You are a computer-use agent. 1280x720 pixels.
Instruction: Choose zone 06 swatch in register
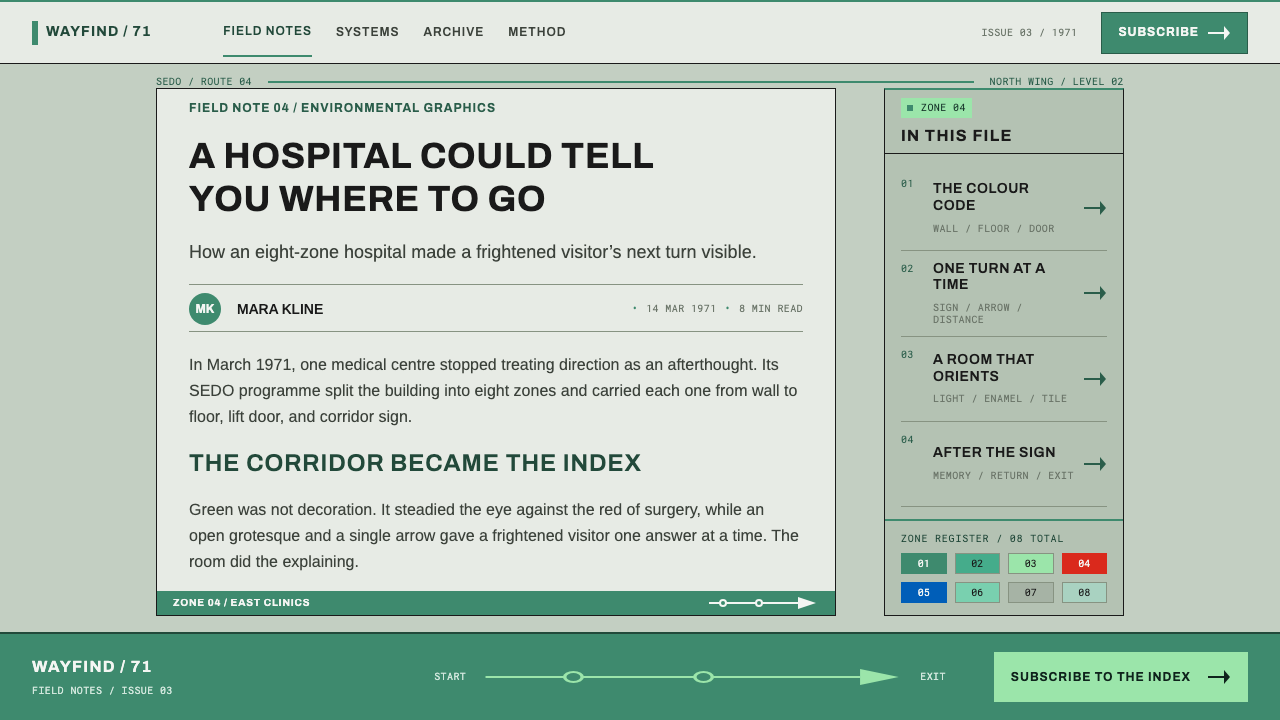977,593
